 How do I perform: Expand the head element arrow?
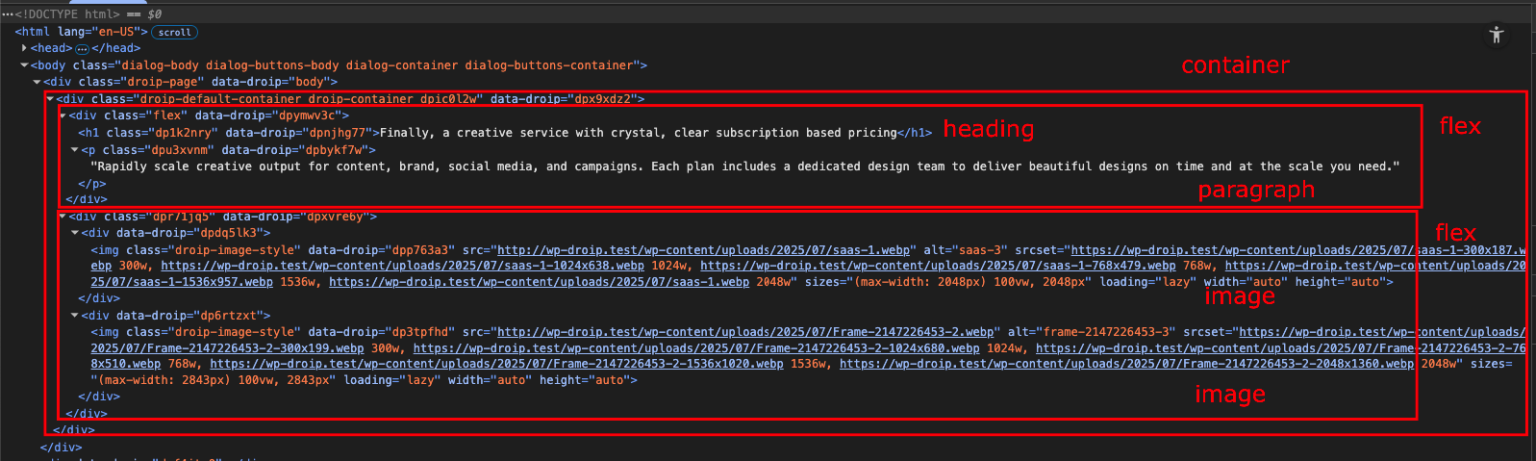coord(25,48)
